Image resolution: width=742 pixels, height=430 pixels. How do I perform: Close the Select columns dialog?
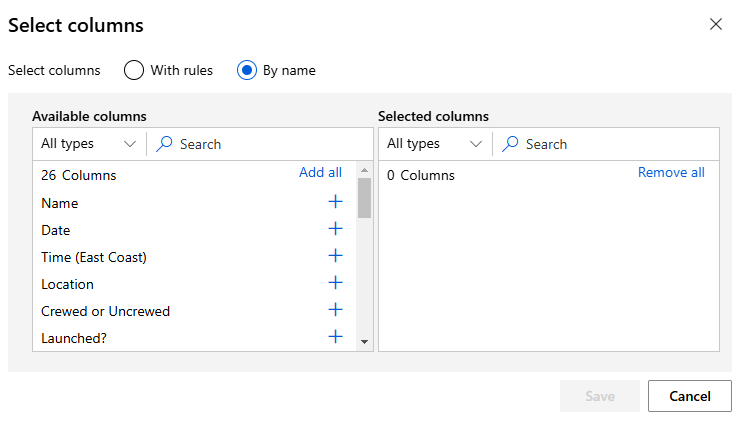tap(716, 24)
